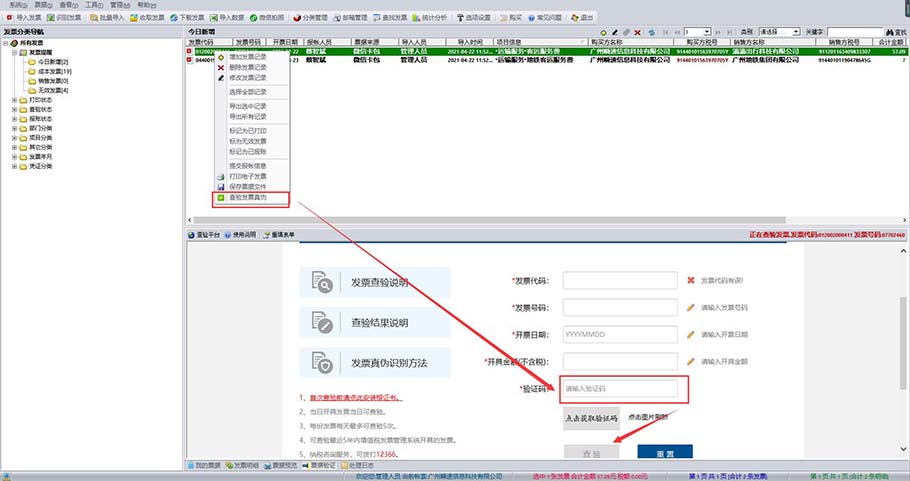
Task: Expand the 部门分类 tree folder
Action: click(x=14, y=128)
